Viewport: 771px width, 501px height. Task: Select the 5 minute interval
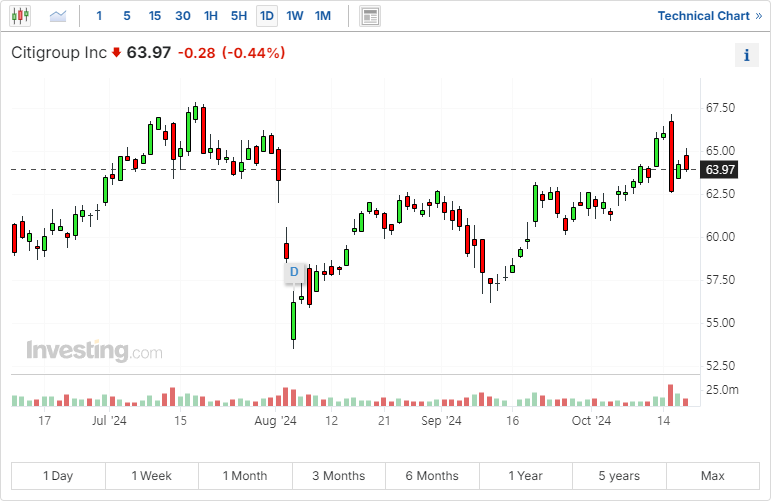coord(127,16)
